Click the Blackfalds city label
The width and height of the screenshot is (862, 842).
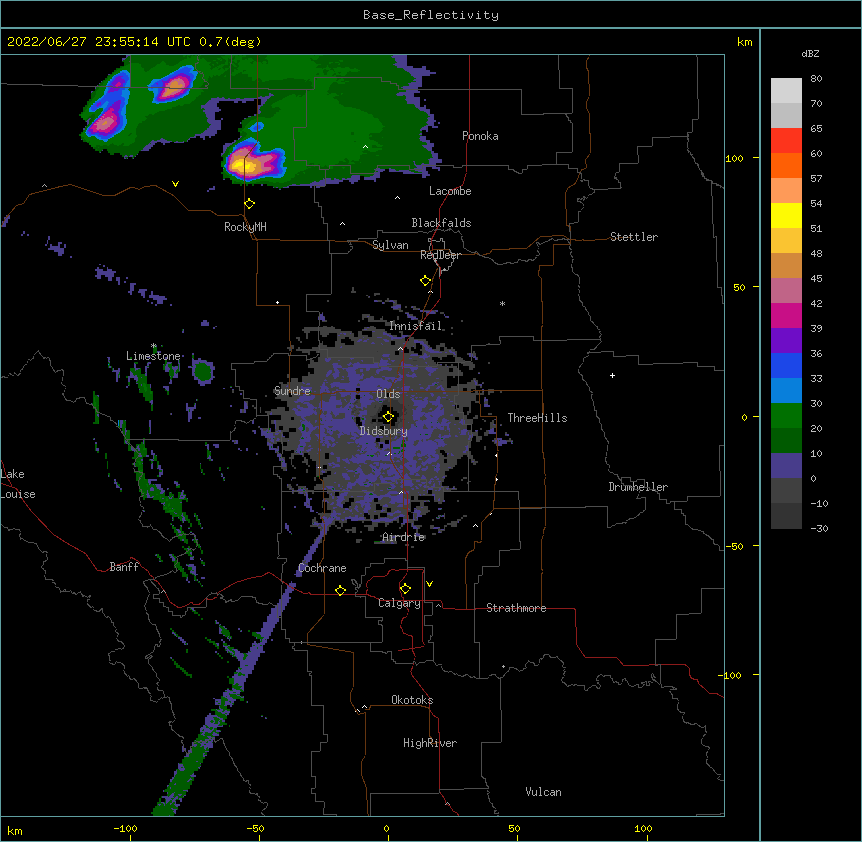441,223
